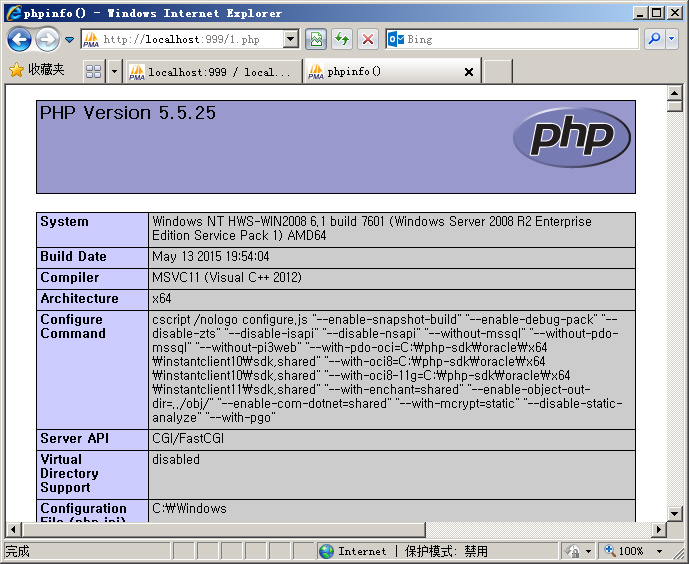Click the favorites star icon
The height and width of the screenshot is (564, 689).
(x=16, y=69)
